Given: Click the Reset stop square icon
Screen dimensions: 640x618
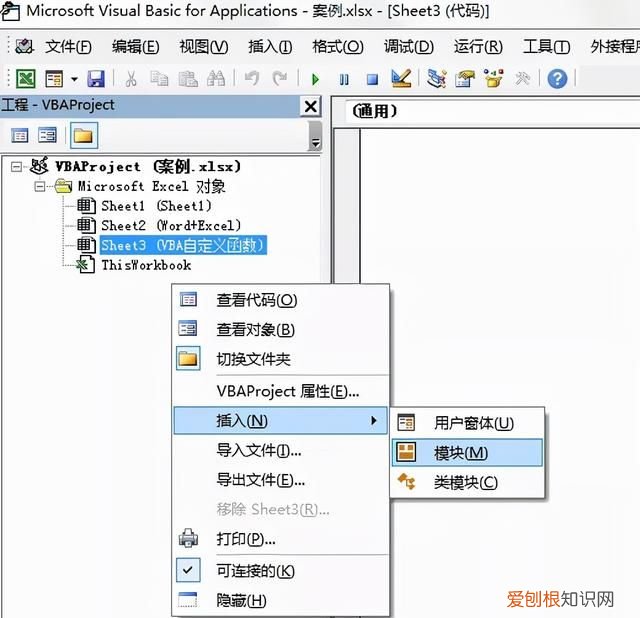Looking at the screenshot, I should [372, 79].
